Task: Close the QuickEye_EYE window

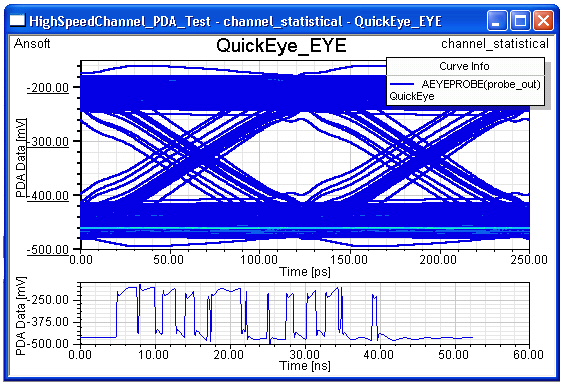Action: click(x=543, y=20)
